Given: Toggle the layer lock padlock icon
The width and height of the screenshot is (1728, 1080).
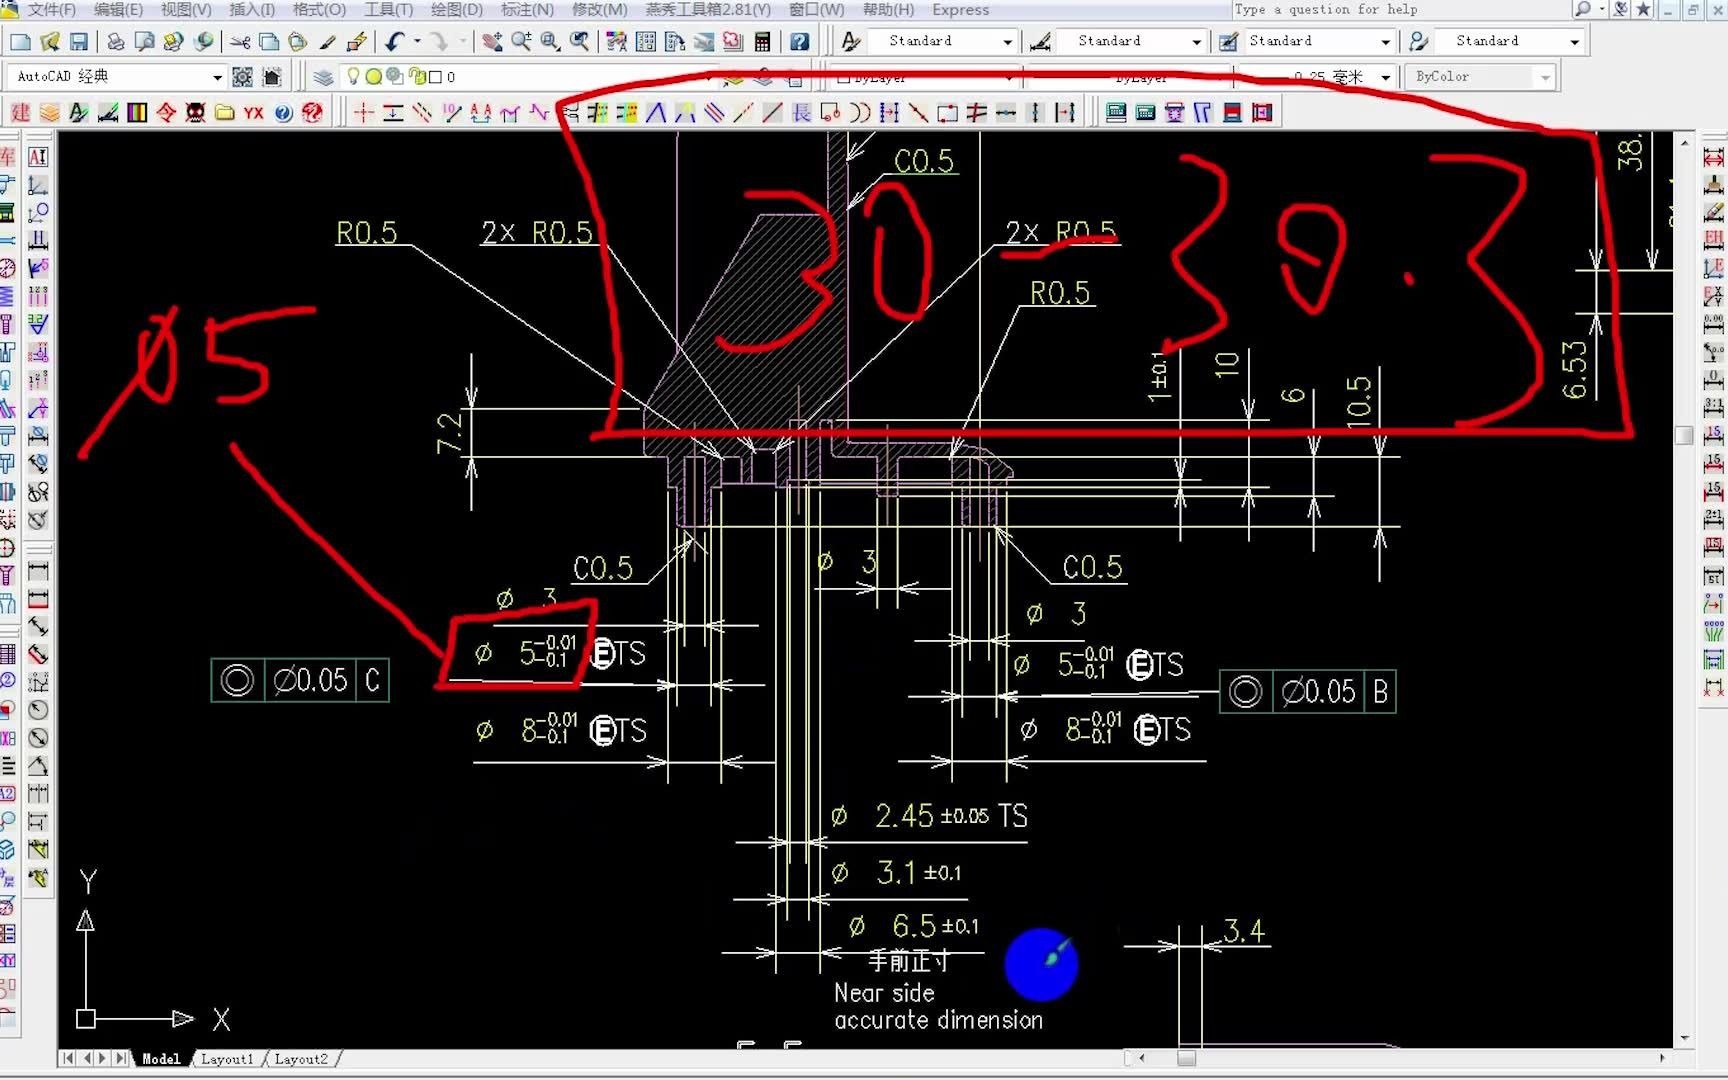Looking at the screenshot, I should coord(418,76).
